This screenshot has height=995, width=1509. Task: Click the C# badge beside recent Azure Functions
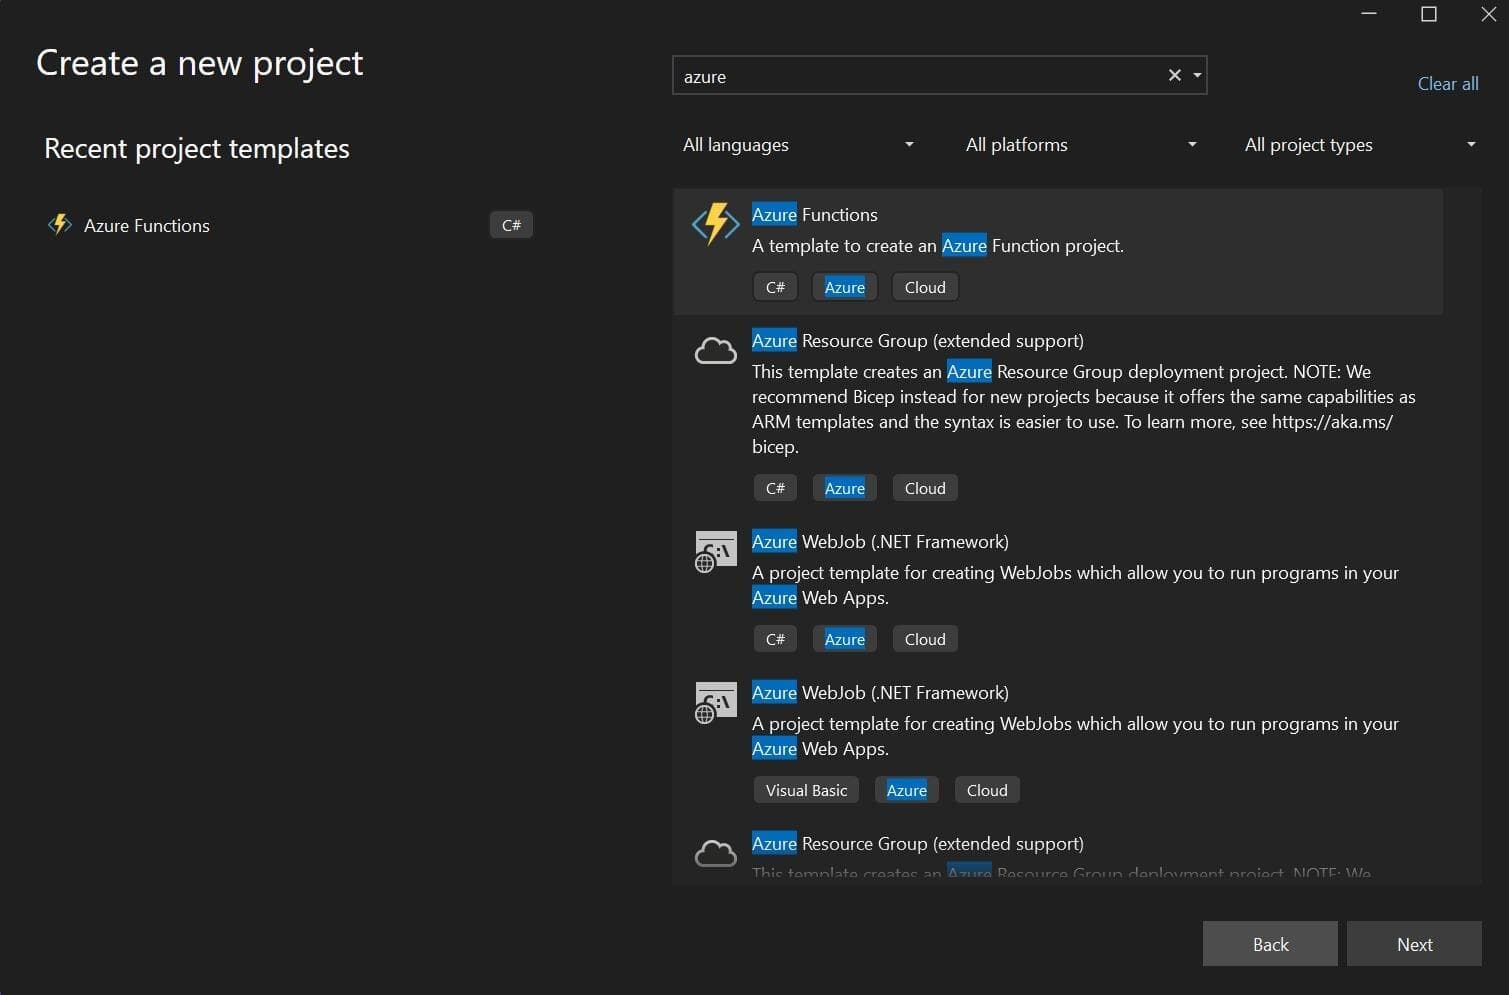pyautogui.click(x=511, y=224)
